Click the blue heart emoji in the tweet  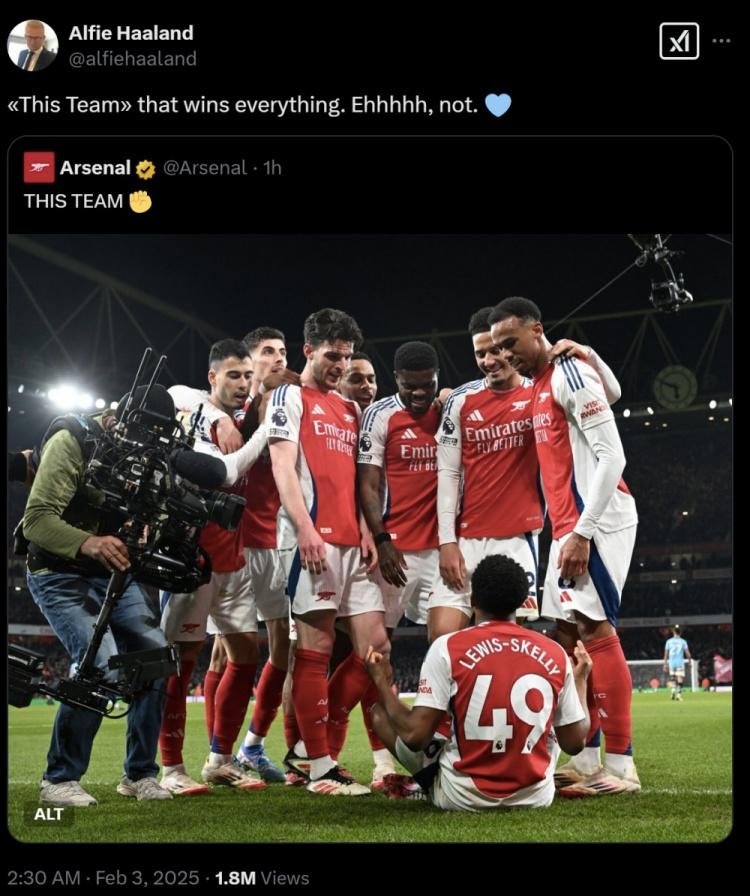tap(498, 105)
